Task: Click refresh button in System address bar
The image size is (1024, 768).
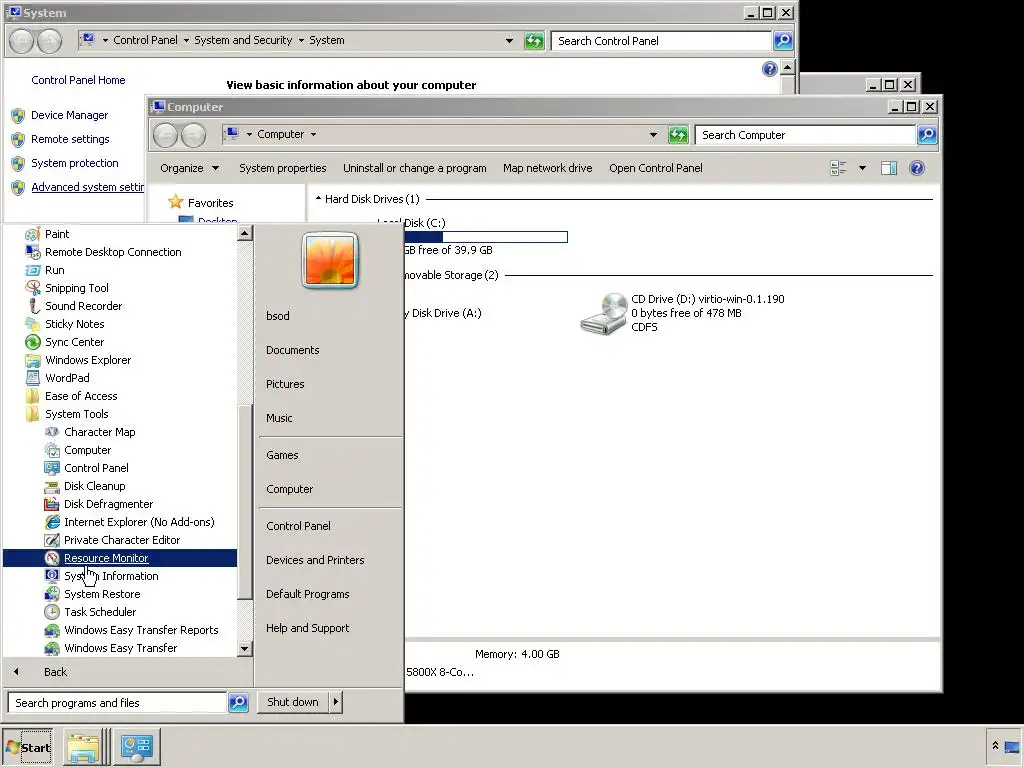Action: pos(534,41)
